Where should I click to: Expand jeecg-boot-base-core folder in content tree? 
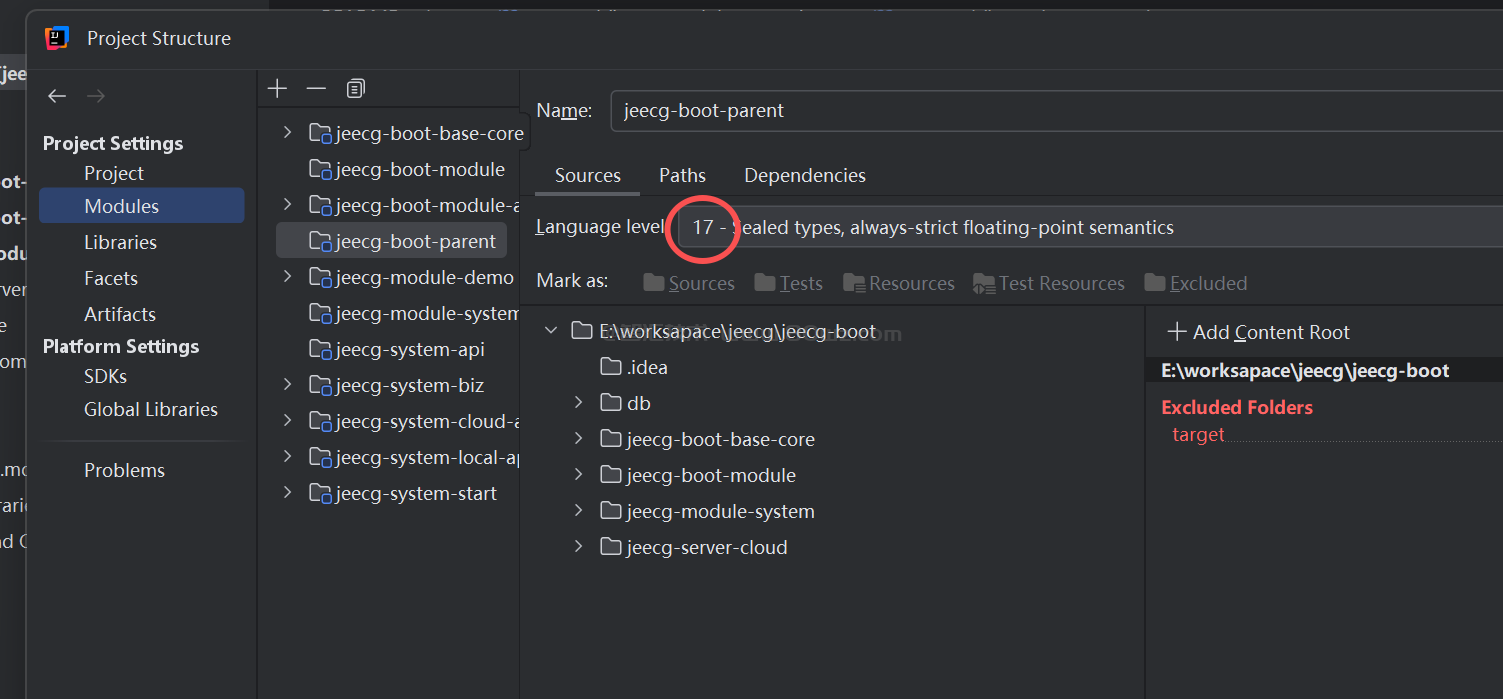tap(578, 438)
